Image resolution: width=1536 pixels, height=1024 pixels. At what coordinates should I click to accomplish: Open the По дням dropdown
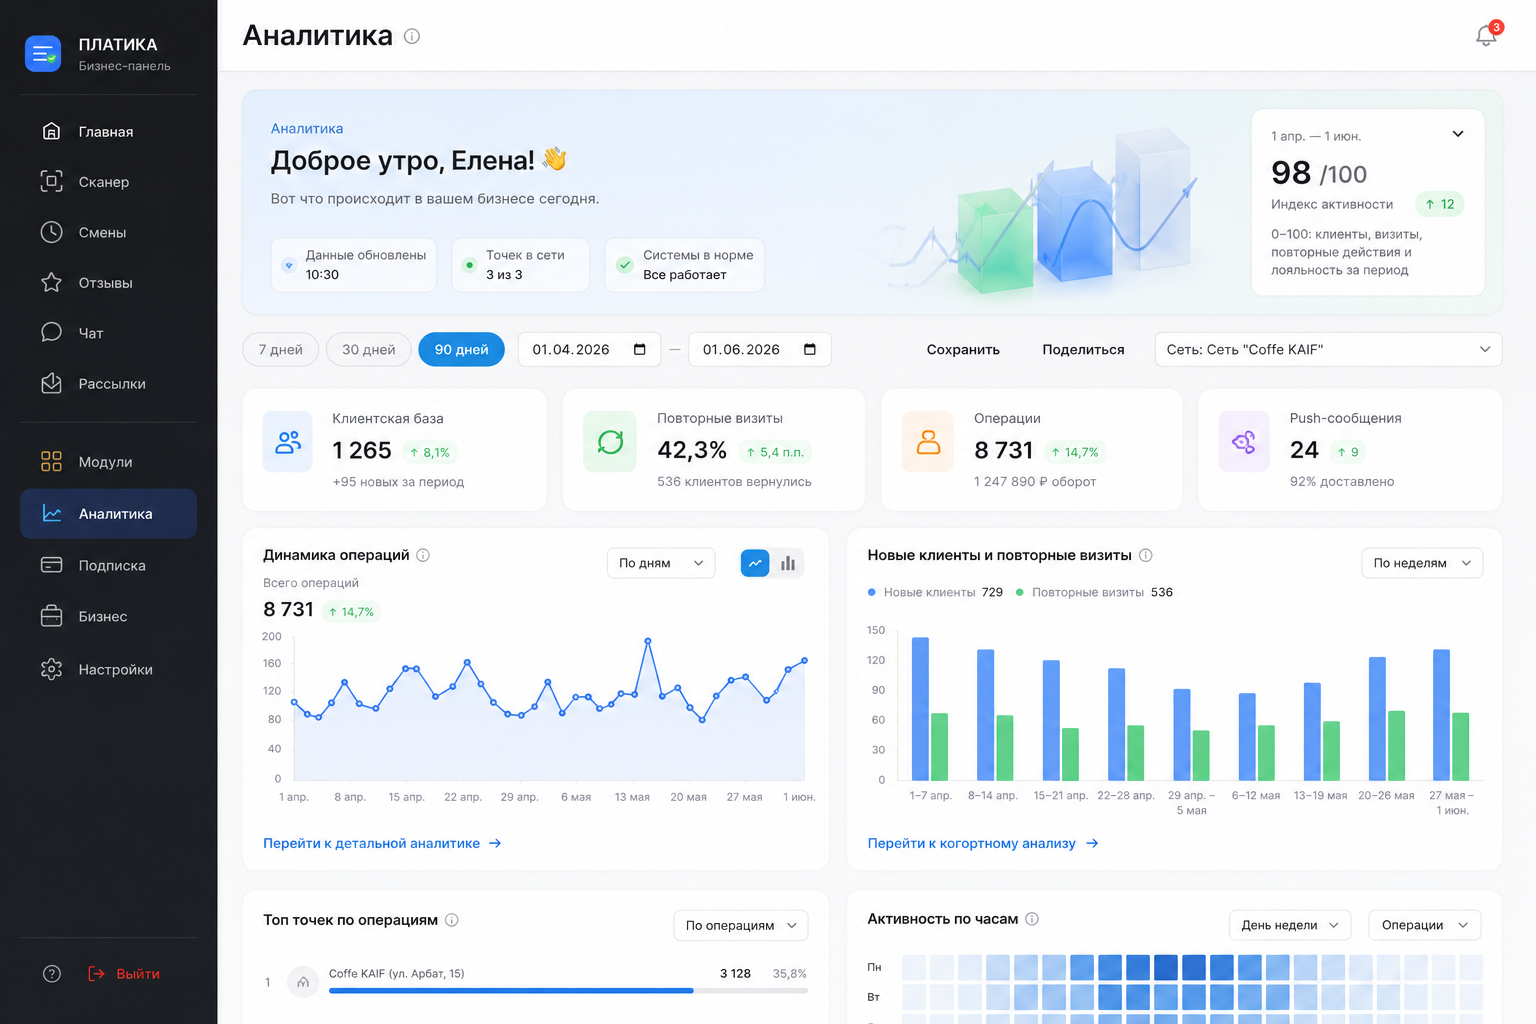click(661, 563)
